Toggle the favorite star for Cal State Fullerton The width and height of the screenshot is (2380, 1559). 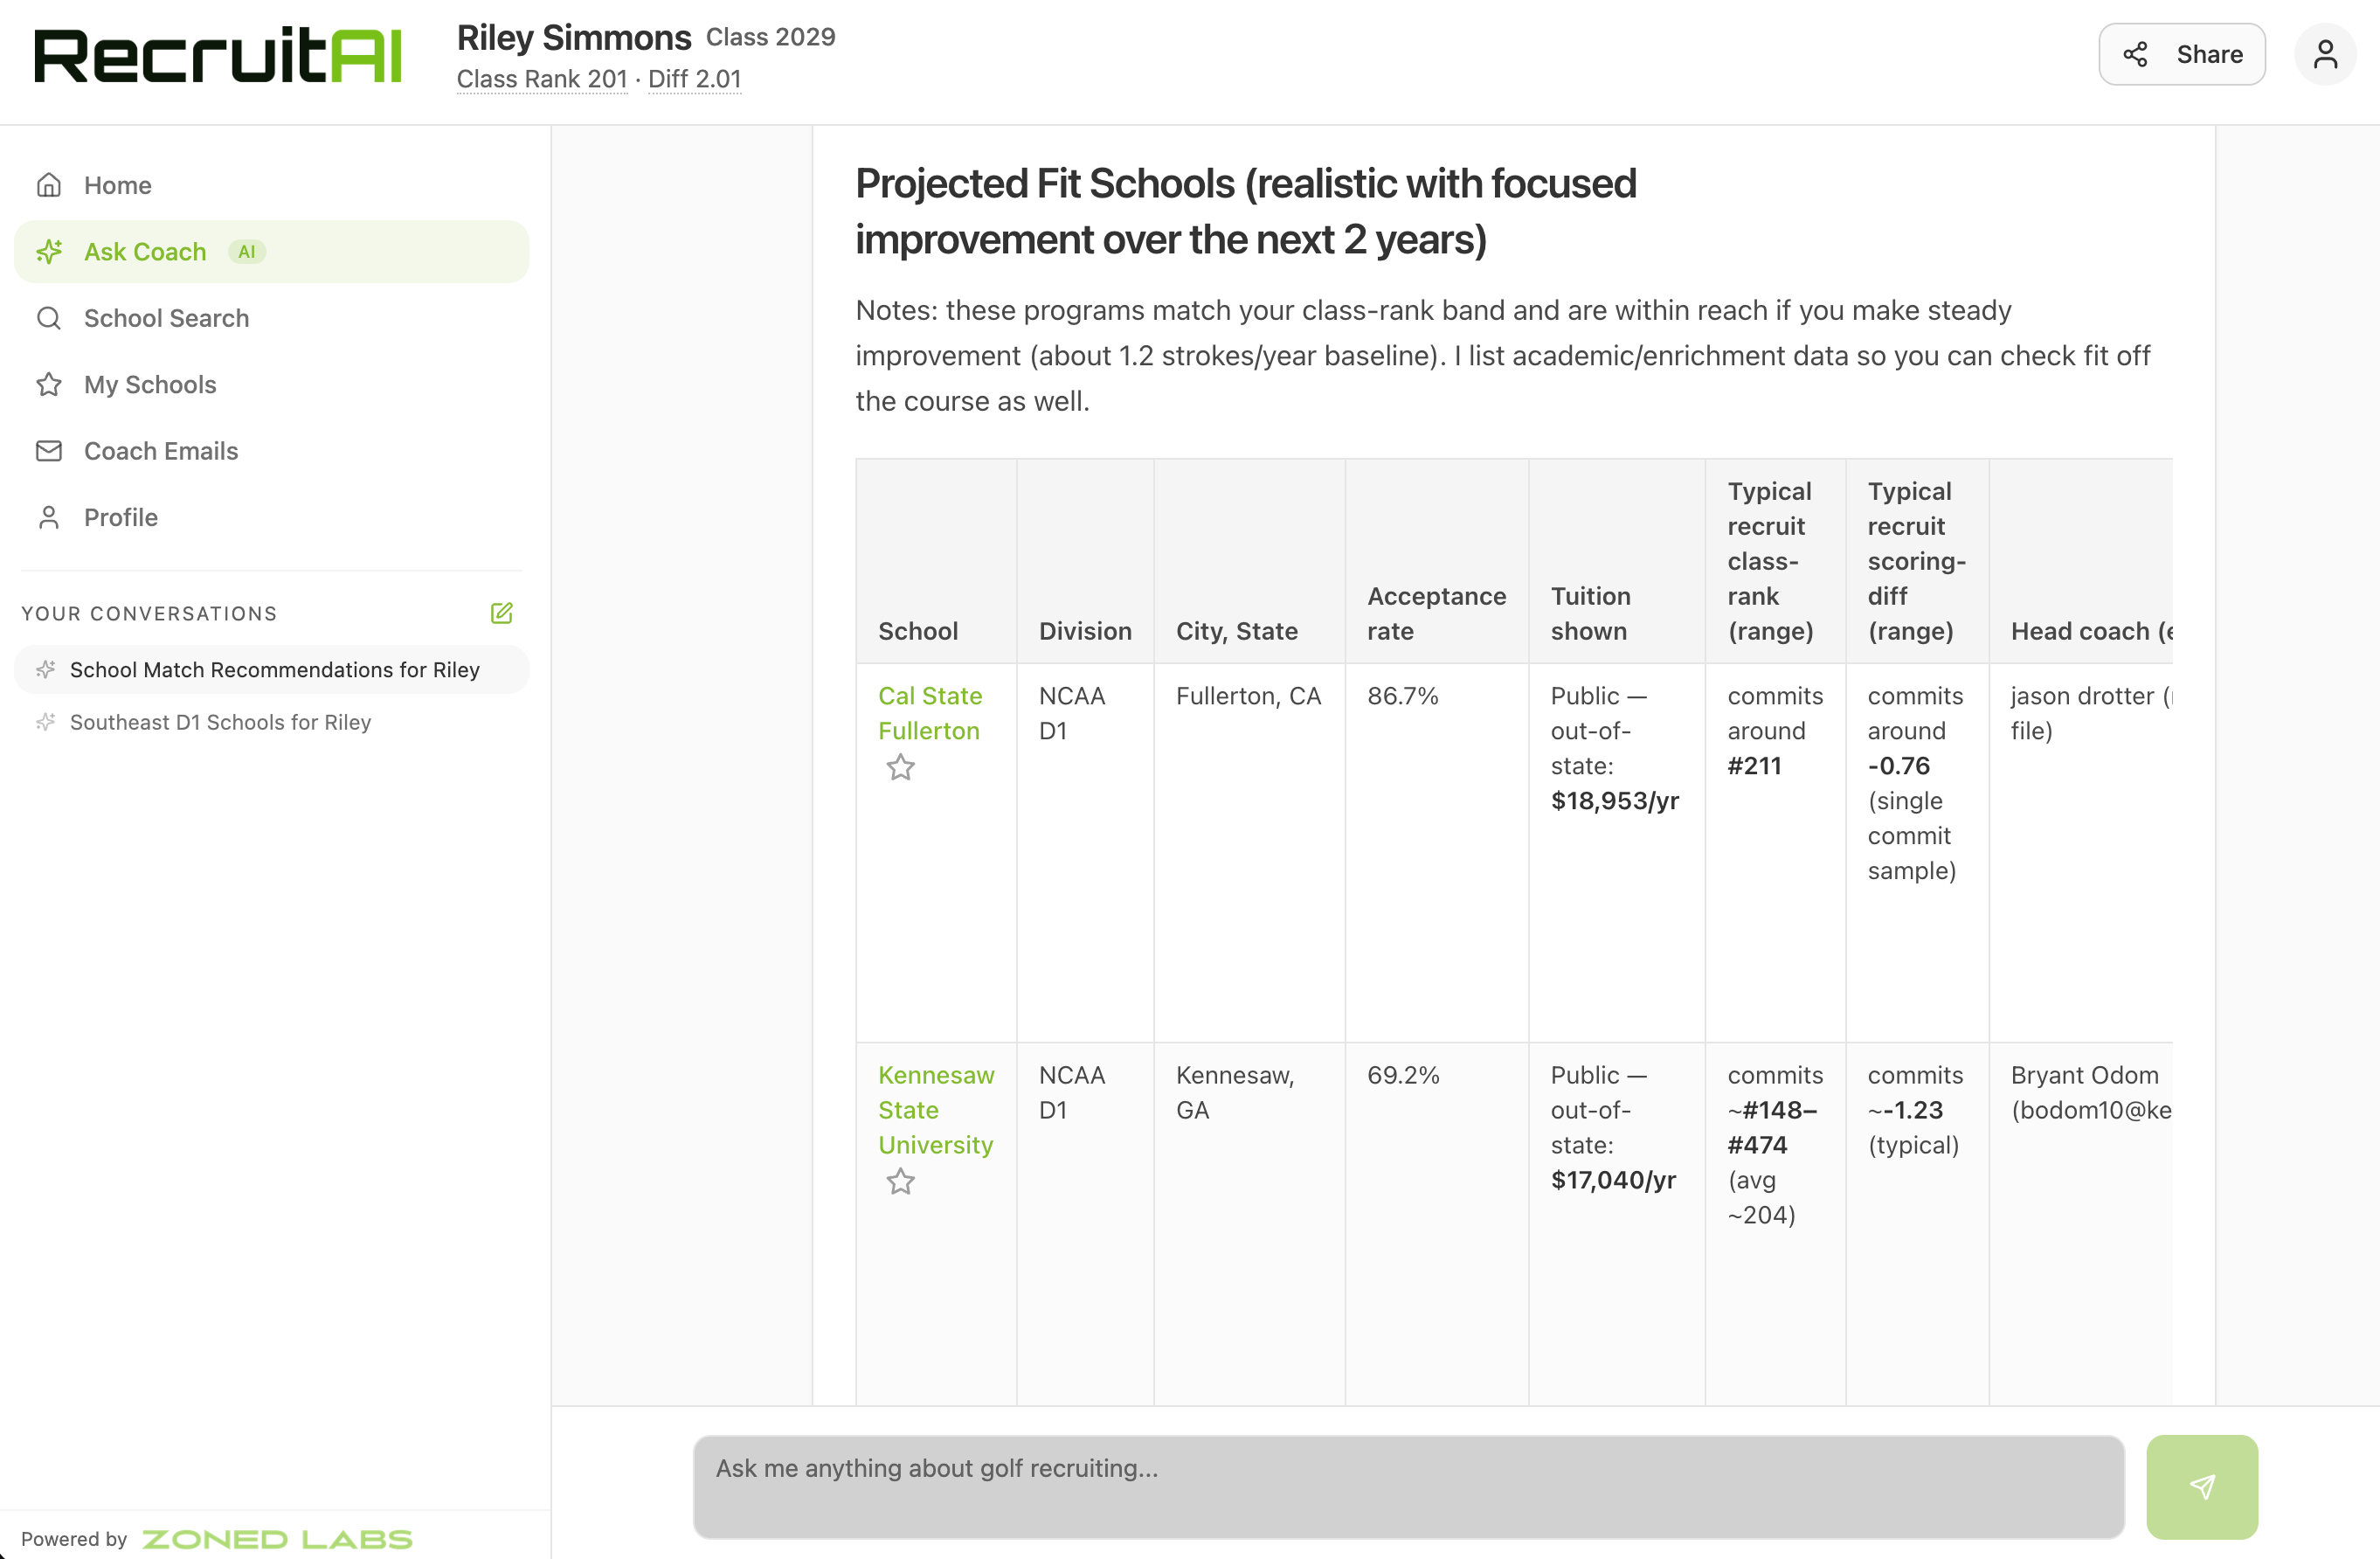900,767
